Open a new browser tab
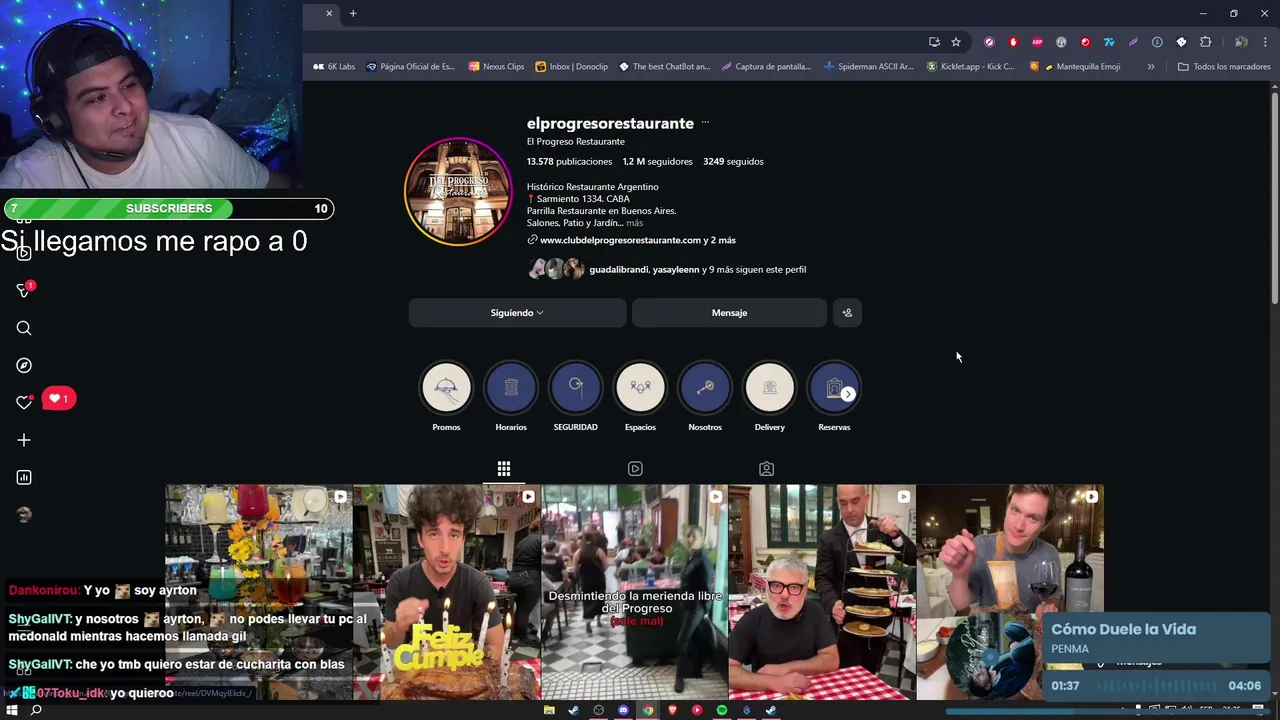Viewport: 1280px width, 720px height. tap(353, 13)
